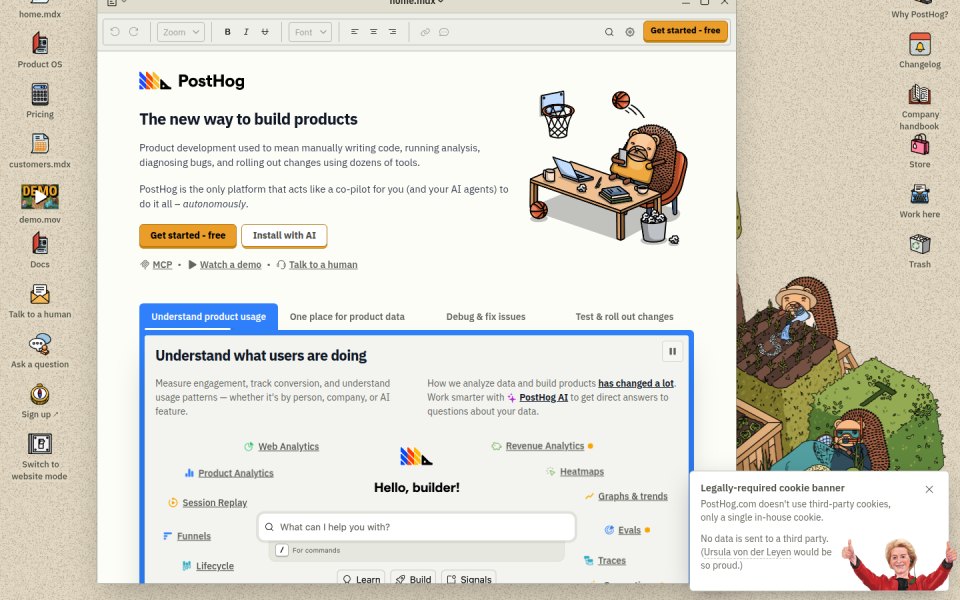Toggle italic formatting in toolbar
The height and width of the screenshot is (600, 960).
pyautogui.click(x=246, y=32)
